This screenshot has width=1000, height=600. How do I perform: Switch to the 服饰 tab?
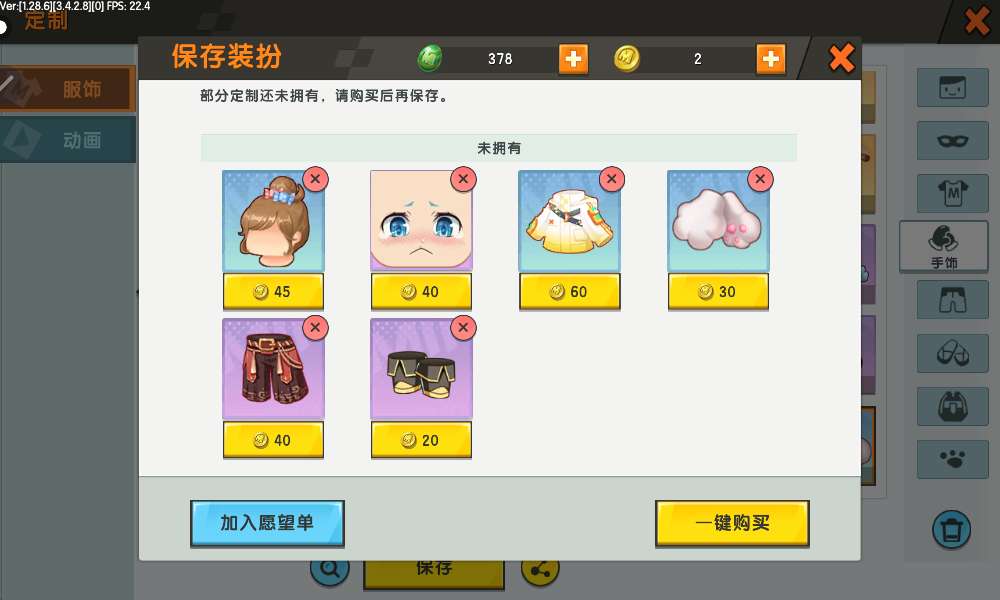[x=68, y=89]
